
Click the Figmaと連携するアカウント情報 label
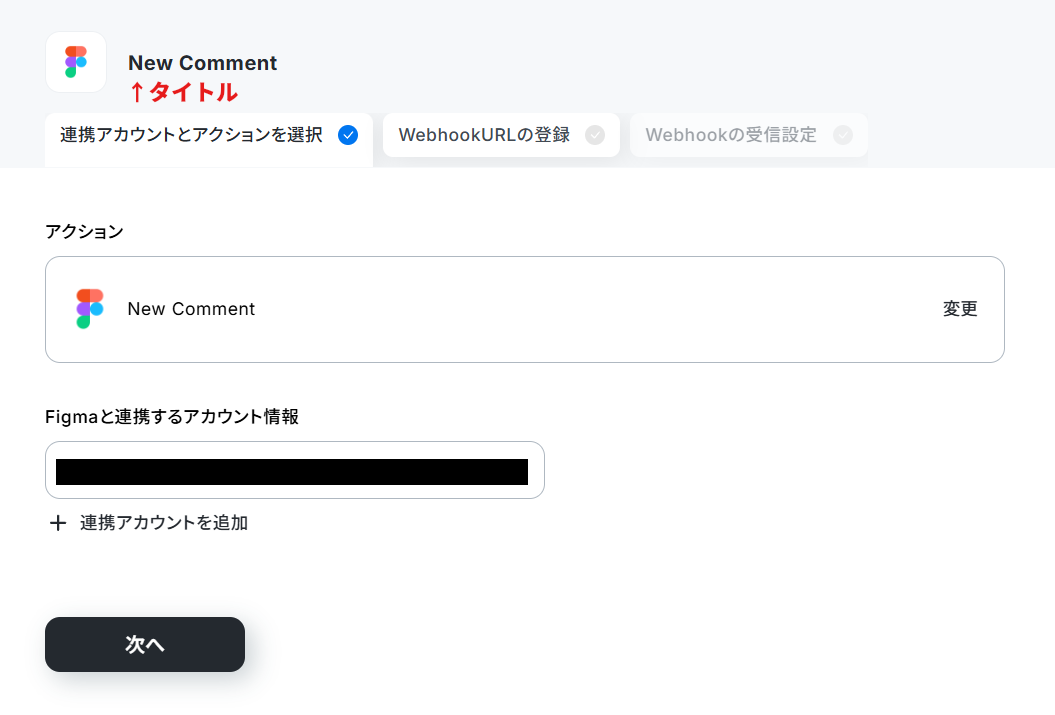click(172, 417)
